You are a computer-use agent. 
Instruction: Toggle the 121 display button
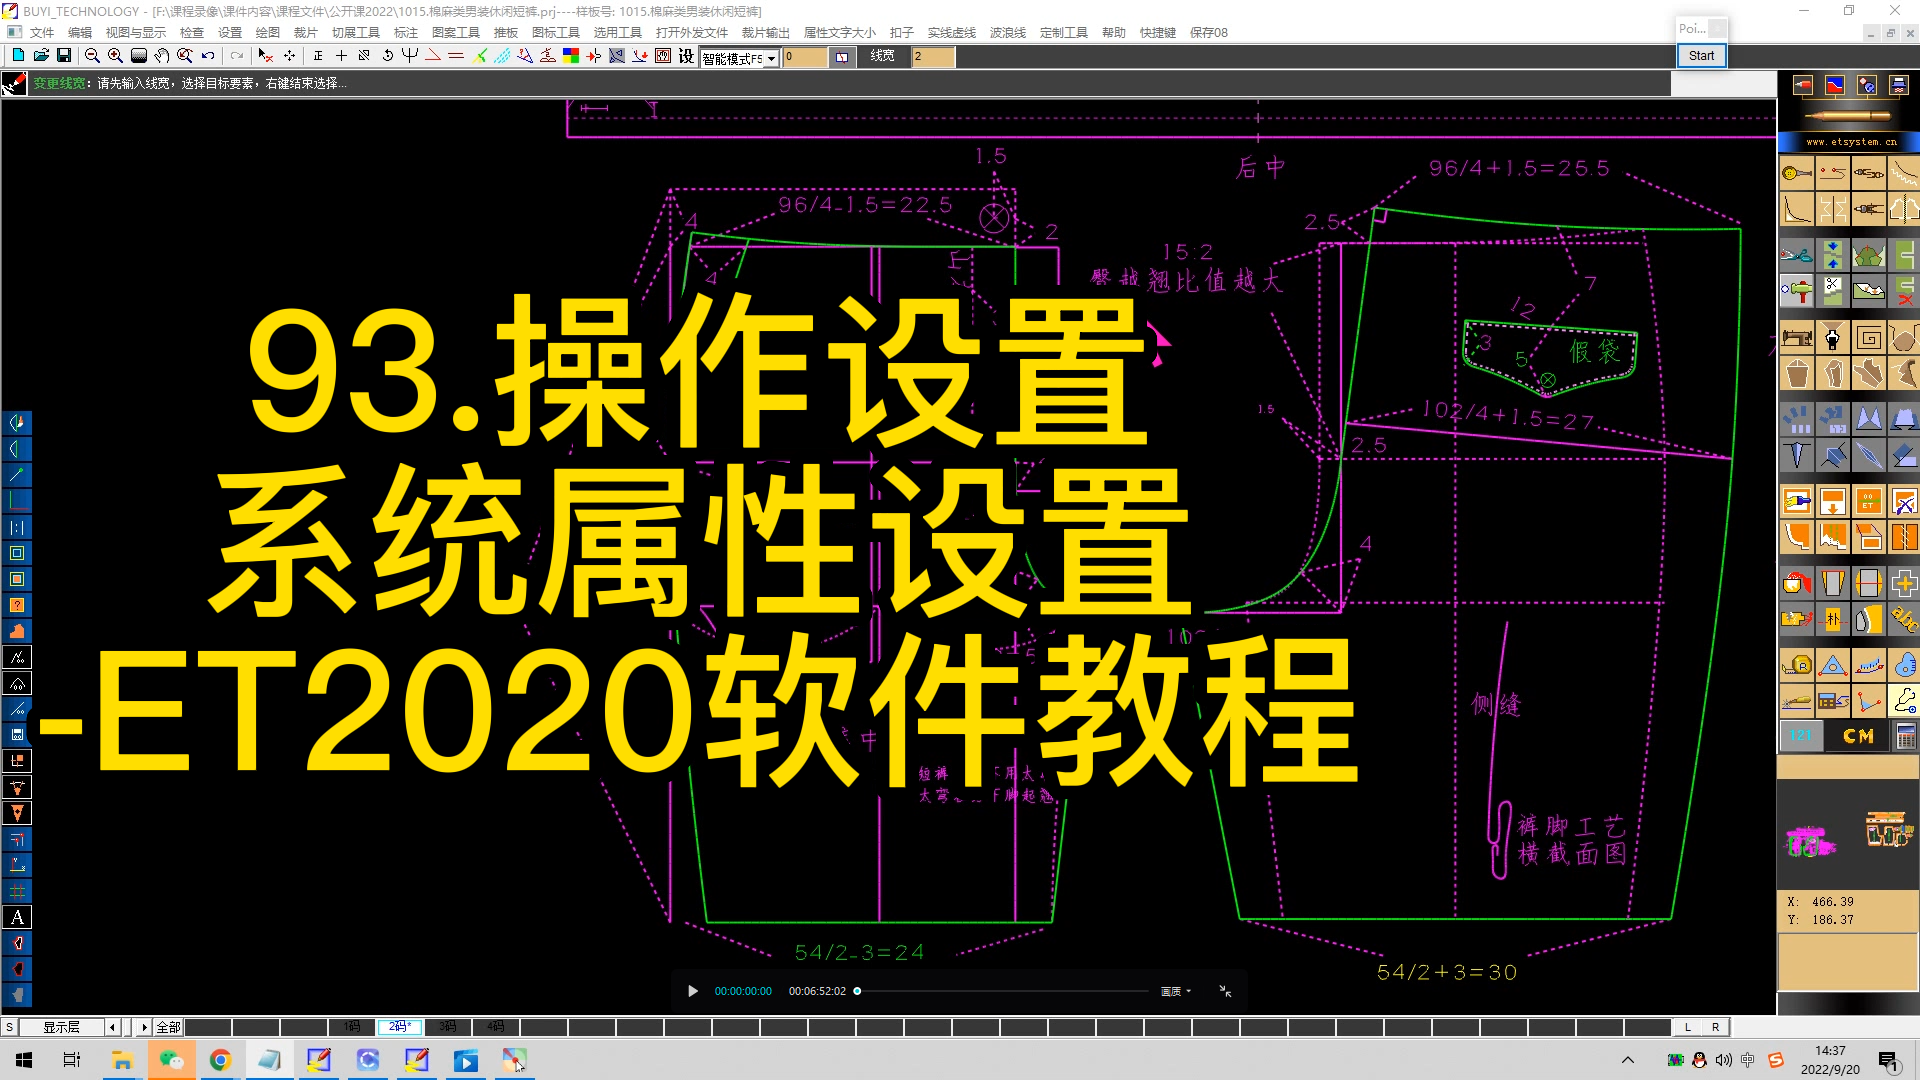(x=1801, y=736)
